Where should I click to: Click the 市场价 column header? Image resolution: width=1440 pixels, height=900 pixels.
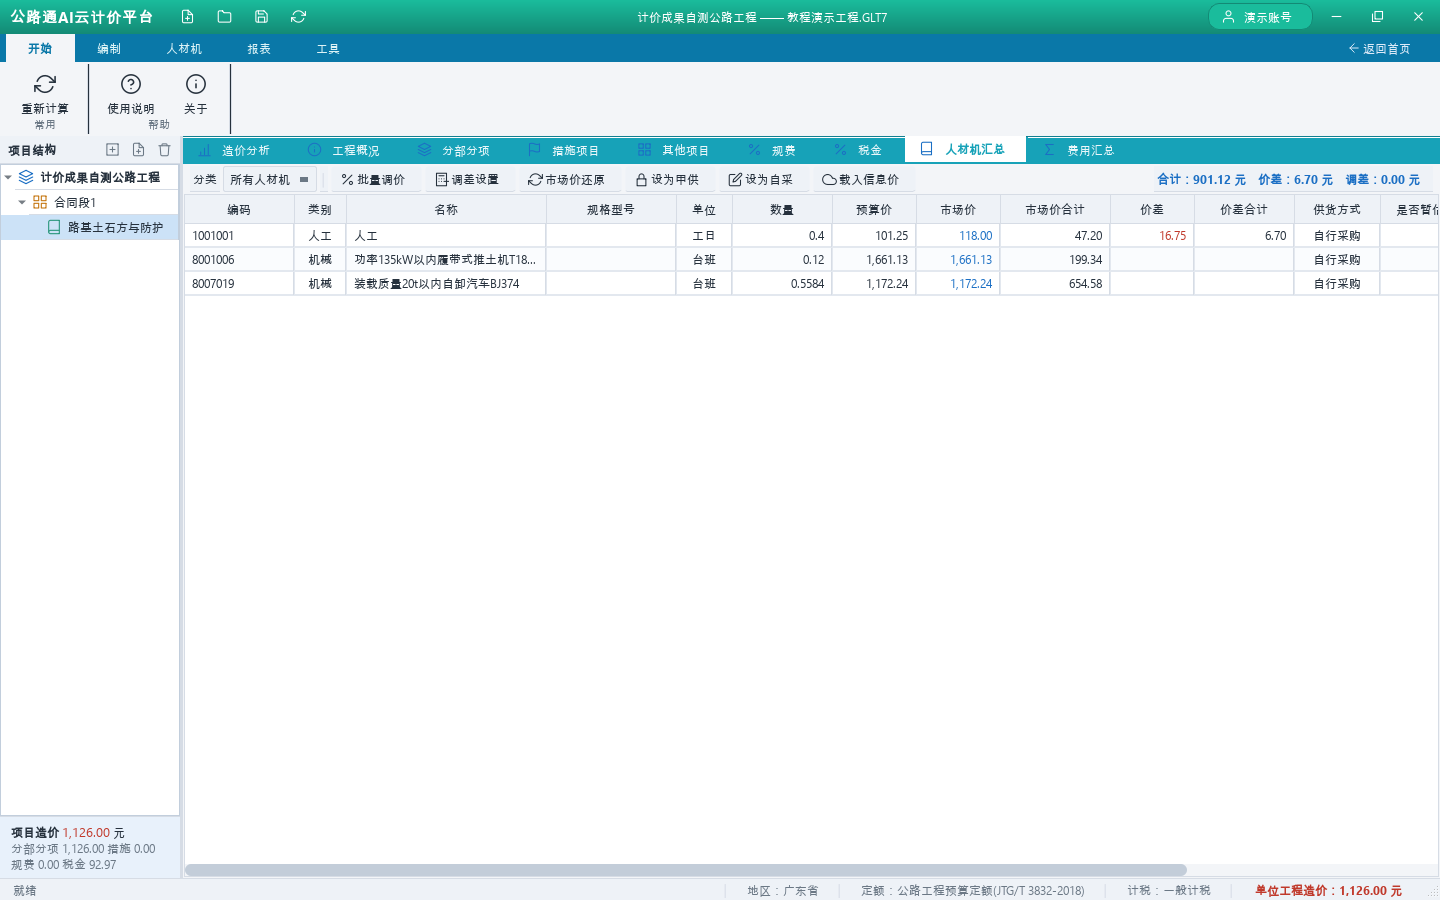click(958, 210)
